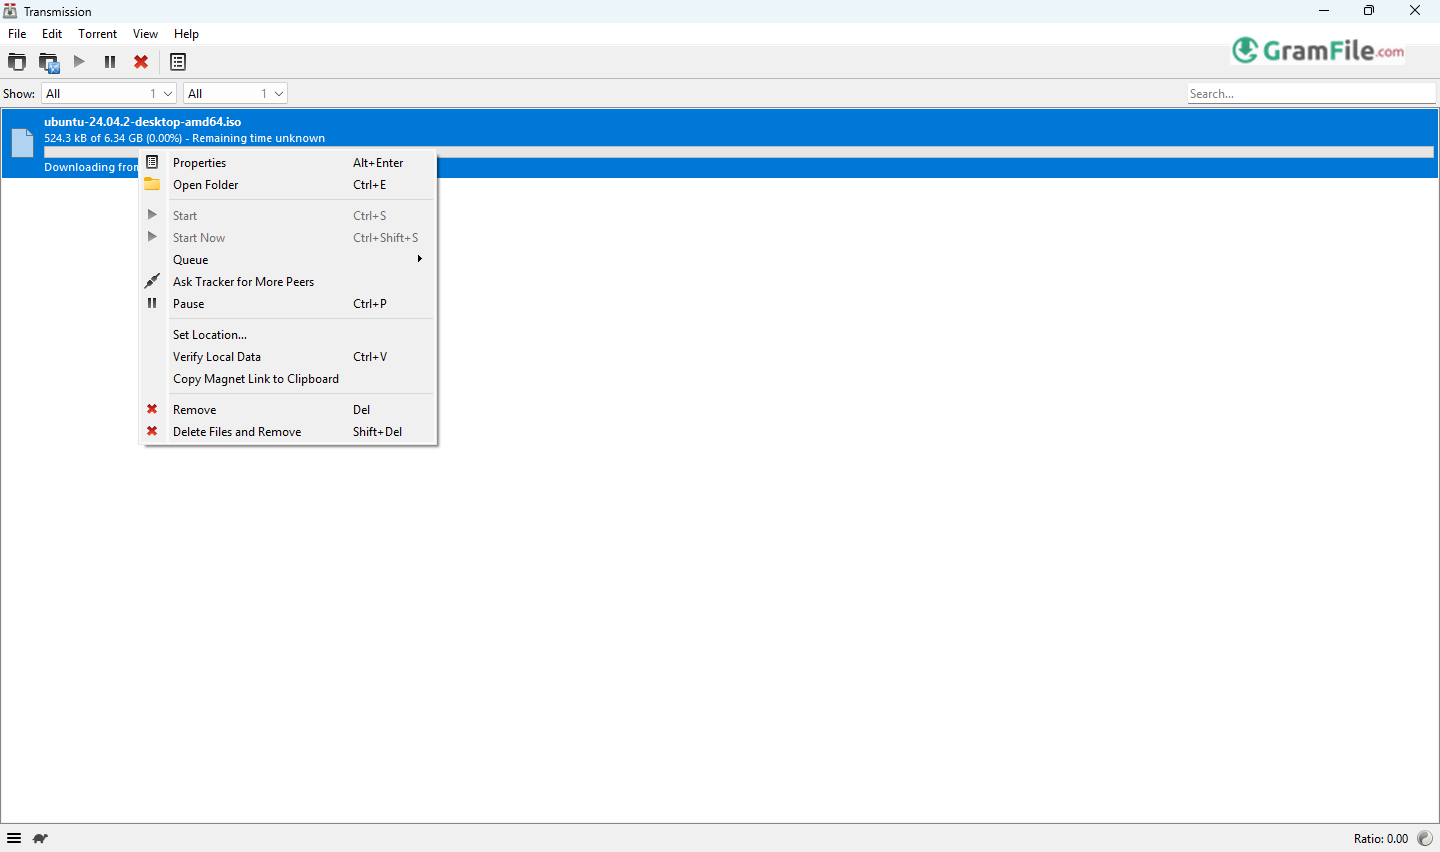Open the options hamburger icon in status bar
Viewport: 1440px width, 852px height.
(x=14, y=839)
